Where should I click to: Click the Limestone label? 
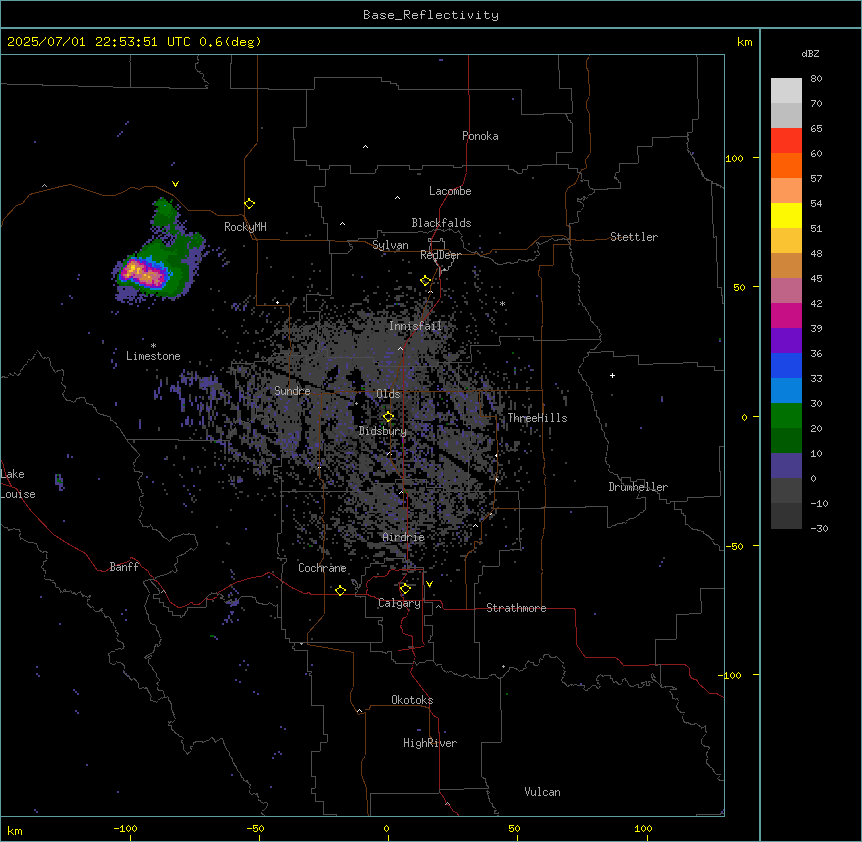(153, 356)
